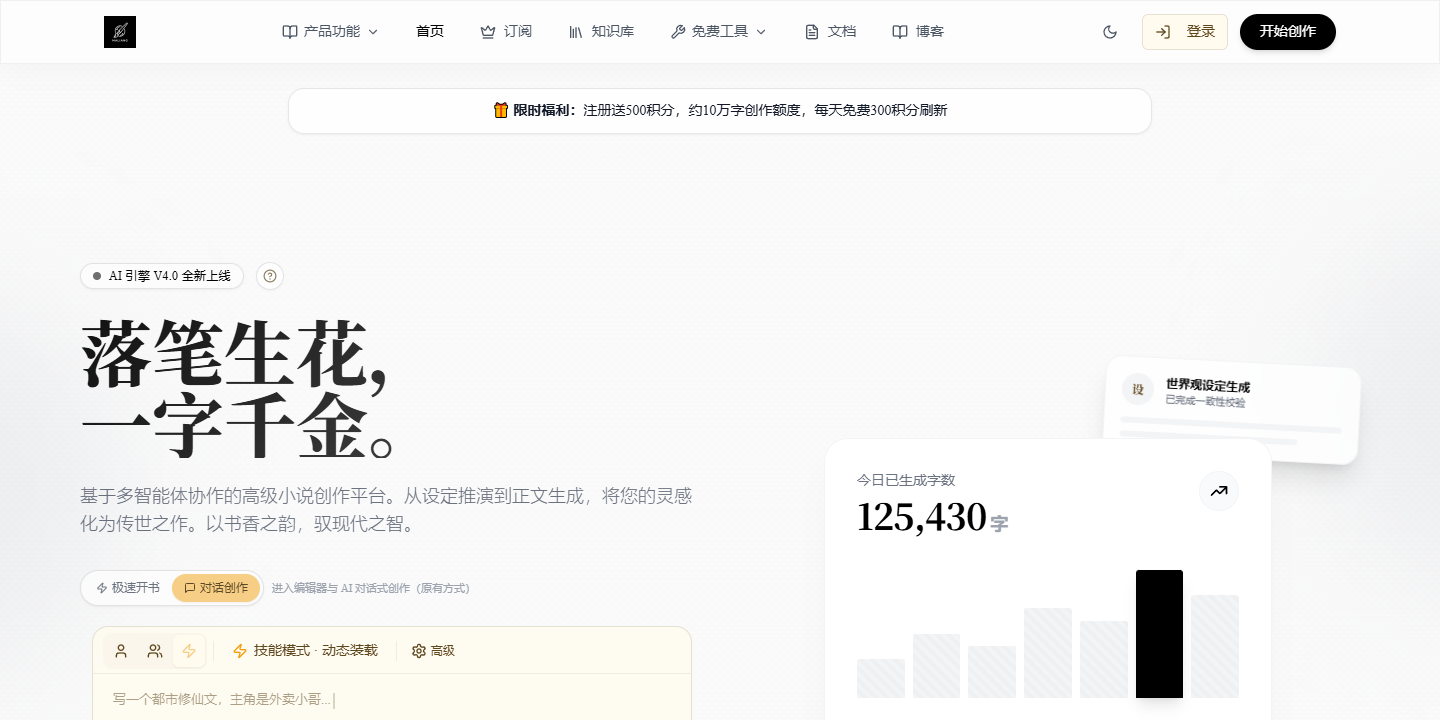This screenshot has width=1440, height=720.
Task: Select the lightning skill mode icon
Action: pyautogui.click(x=189, y=651)
